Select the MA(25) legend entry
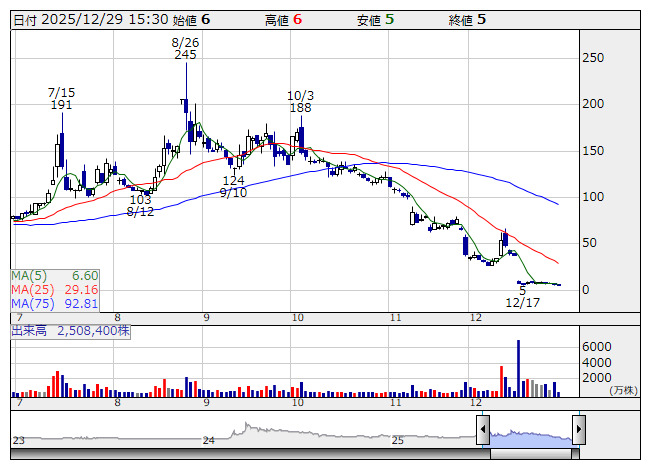 (56, 289)
